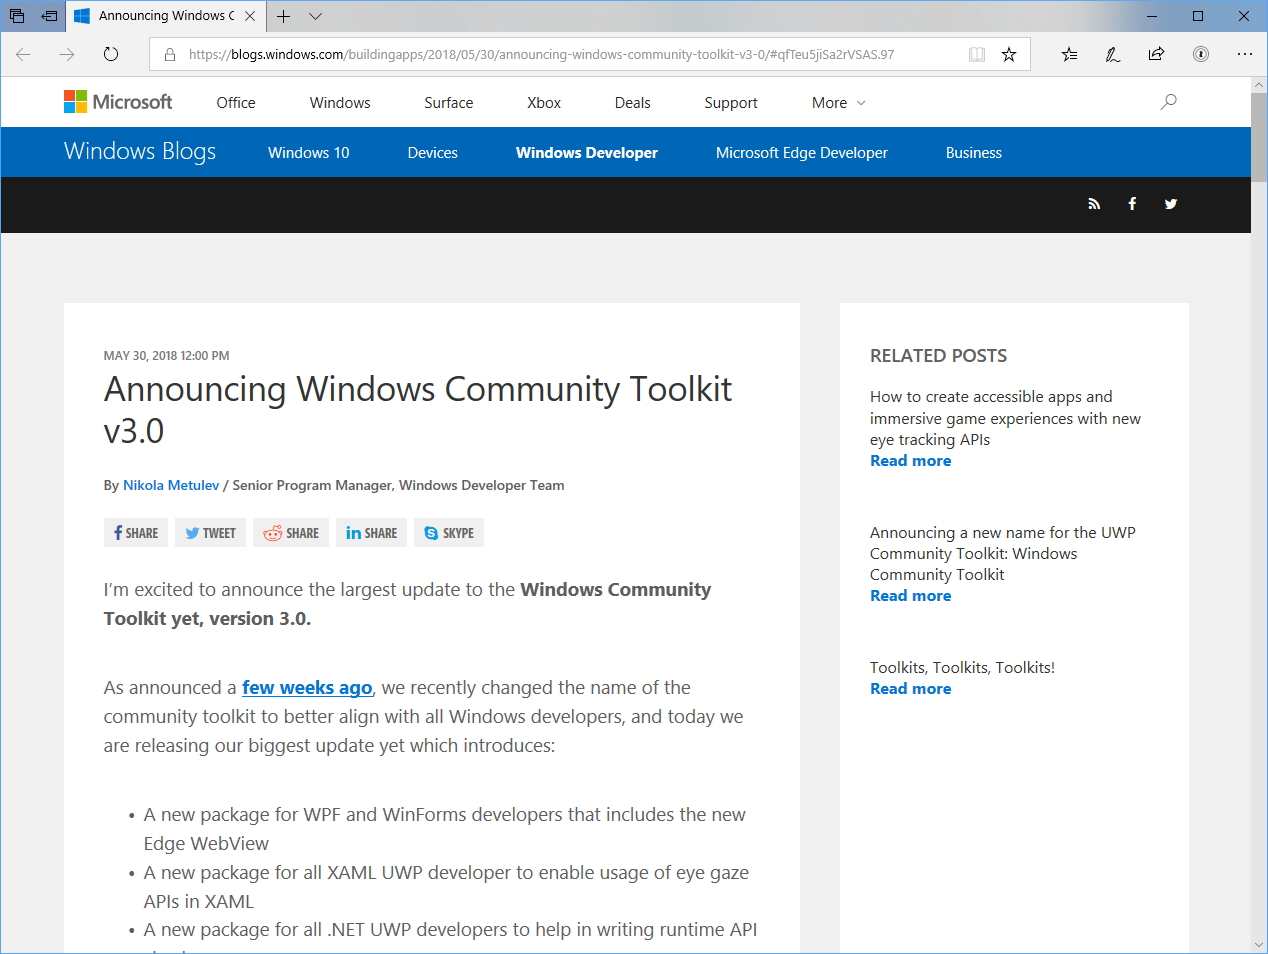Open the Facebook page icon

click(1132, 204)
